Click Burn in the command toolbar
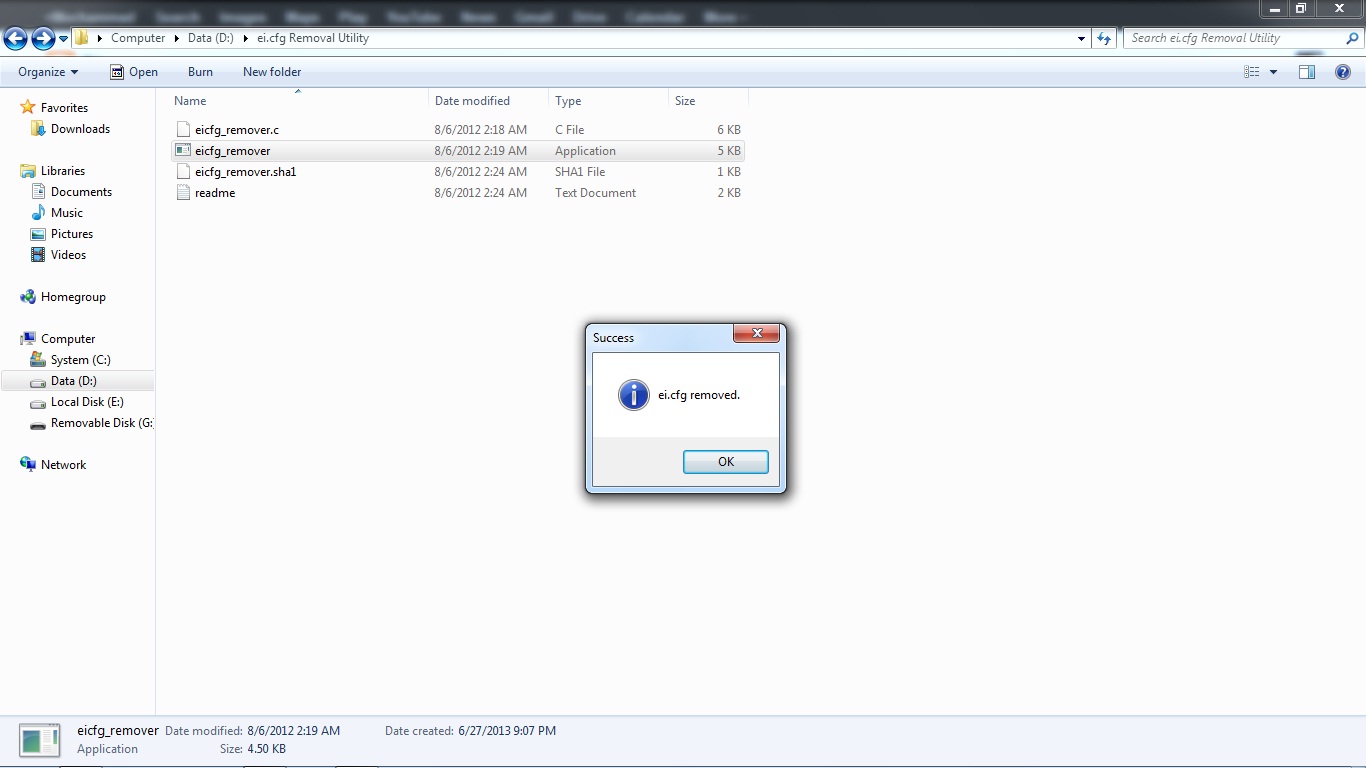This screenshot has width=1366, height=768. (x=199, y=71)
